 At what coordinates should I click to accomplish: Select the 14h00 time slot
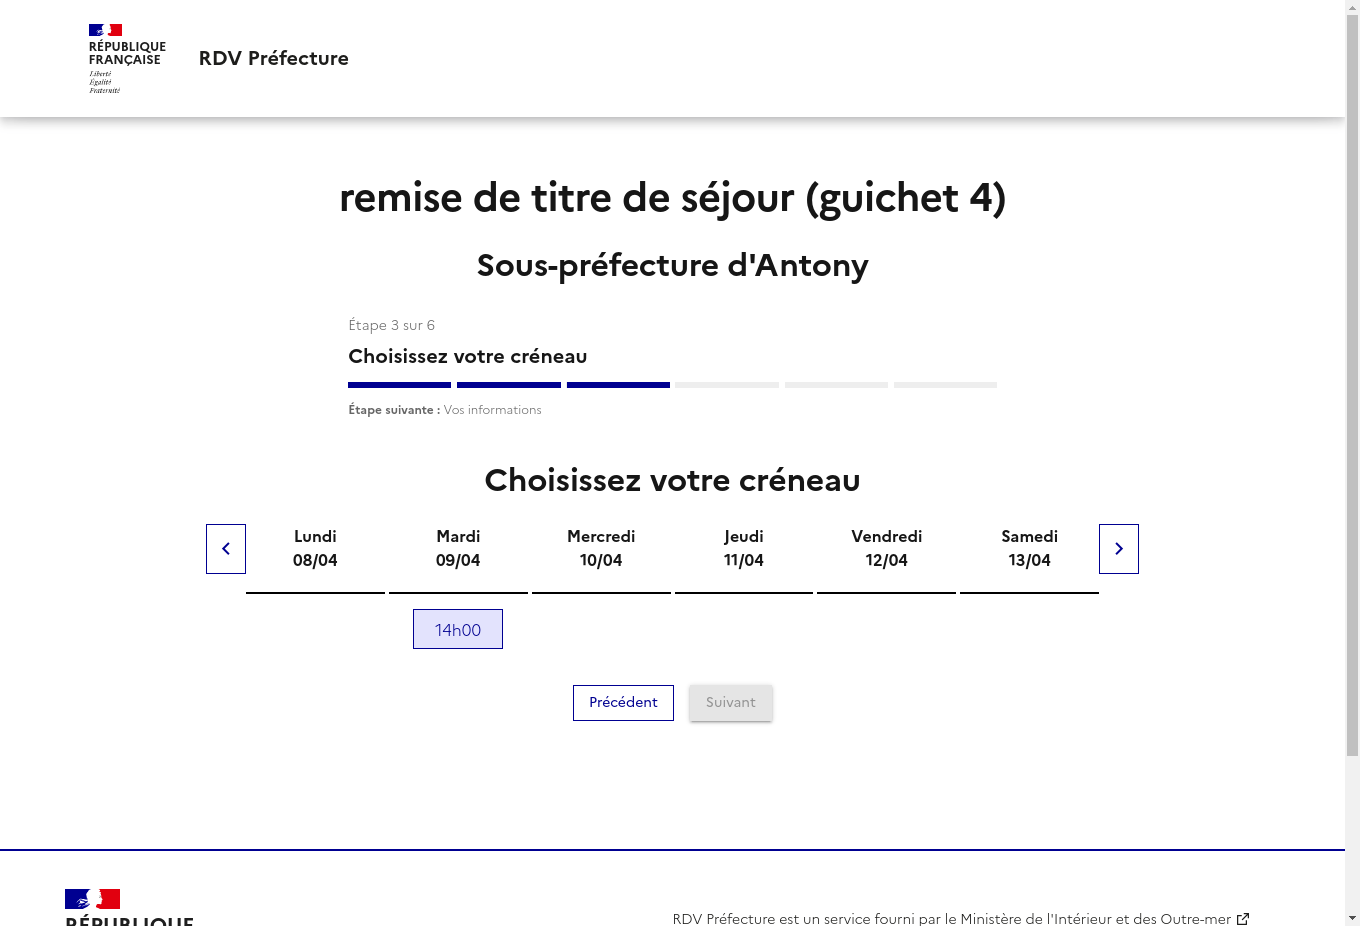(458, 629)
